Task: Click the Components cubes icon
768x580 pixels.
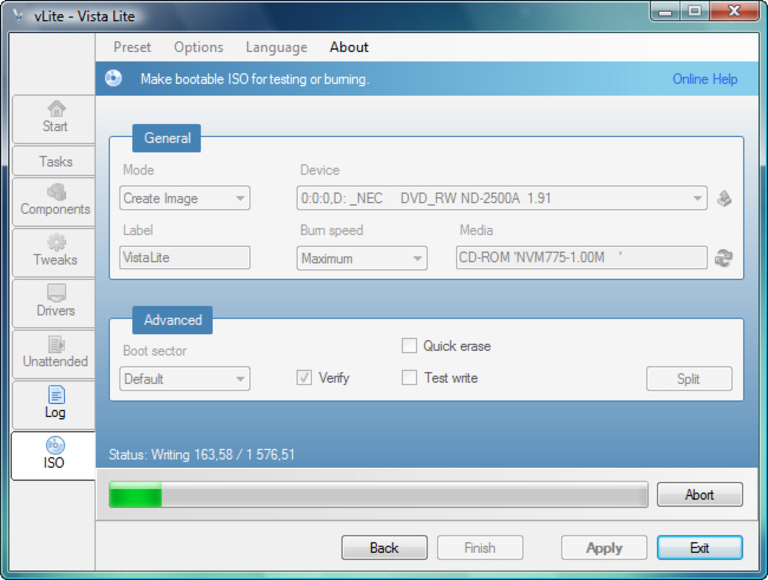Action: click(x=56, y=192)
